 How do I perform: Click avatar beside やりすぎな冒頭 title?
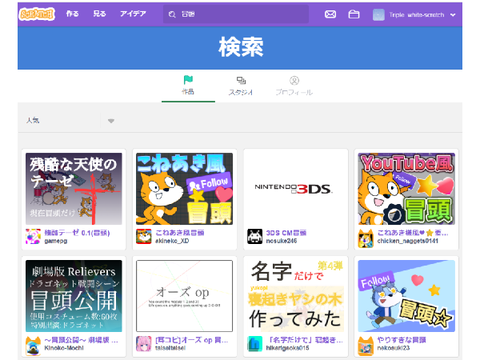(366, 346)
